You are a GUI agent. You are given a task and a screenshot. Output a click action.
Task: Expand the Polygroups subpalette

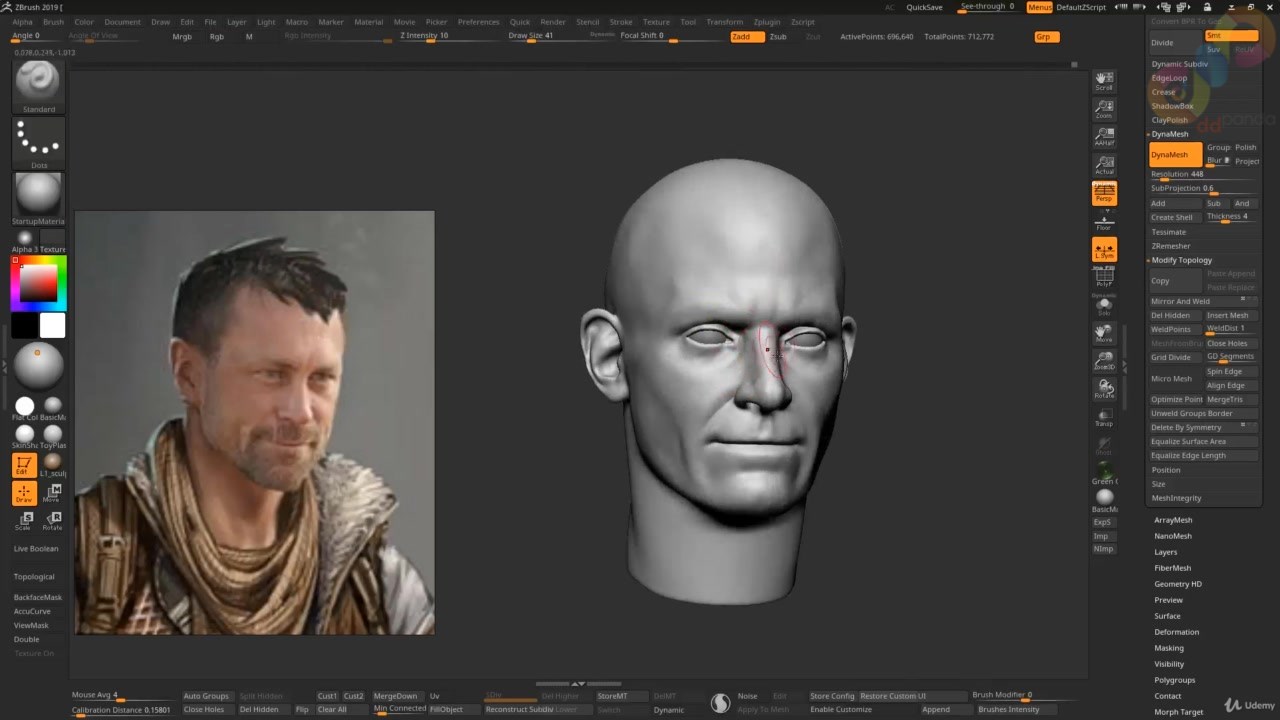1175,680
